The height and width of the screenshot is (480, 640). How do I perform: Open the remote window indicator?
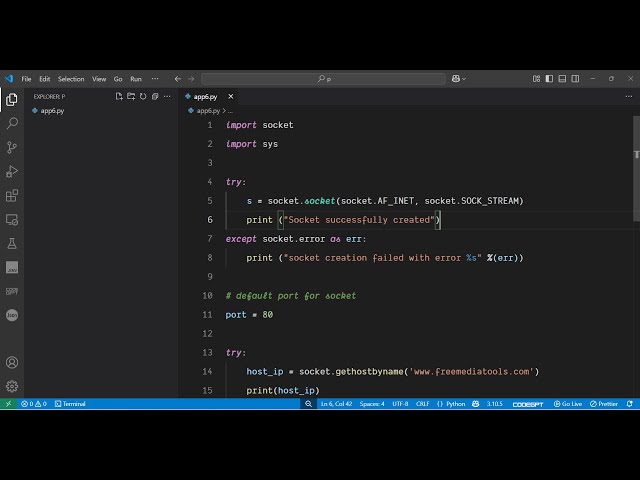click(8, 404)
